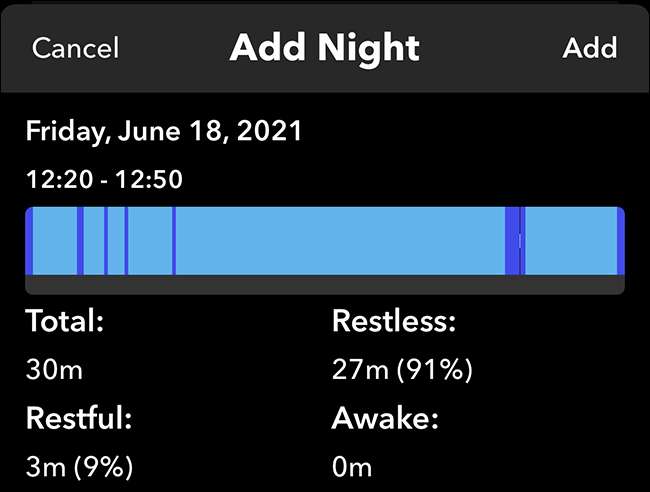650x492 pixels.
Task: Click the long light-blue restless stretch mid-chart
Action: tap(340, 241)
